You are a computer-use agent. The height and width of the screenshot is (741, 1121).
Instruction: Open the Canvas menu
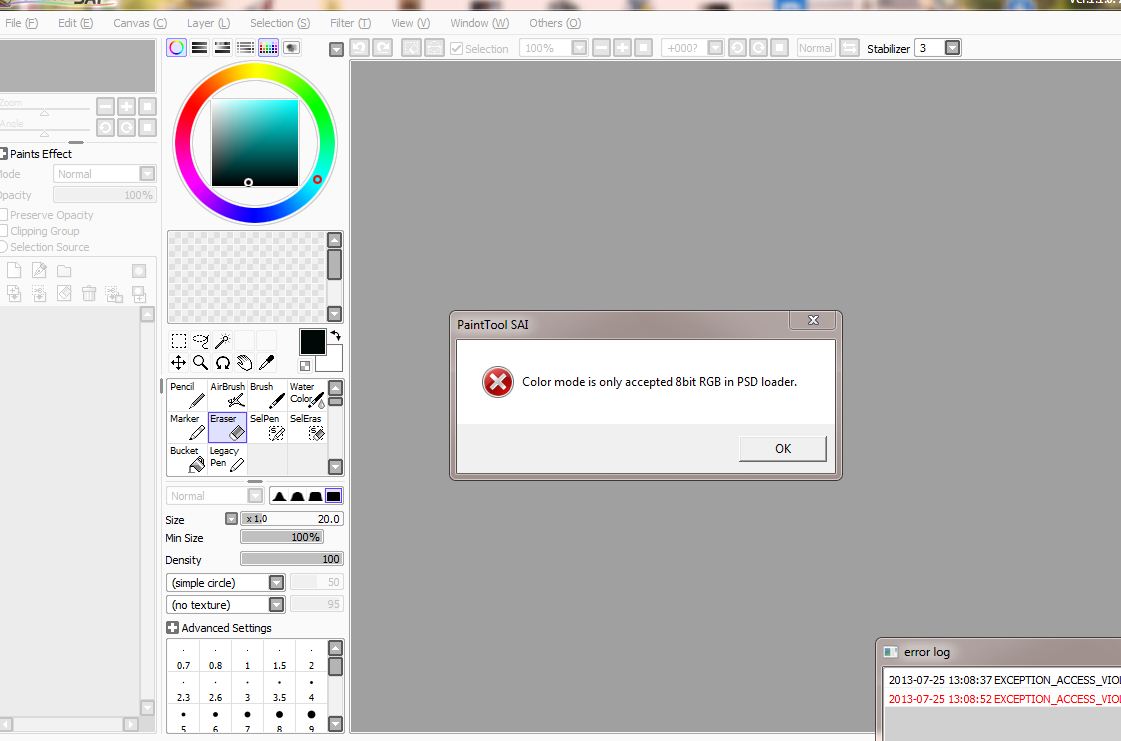click(140, 23)
